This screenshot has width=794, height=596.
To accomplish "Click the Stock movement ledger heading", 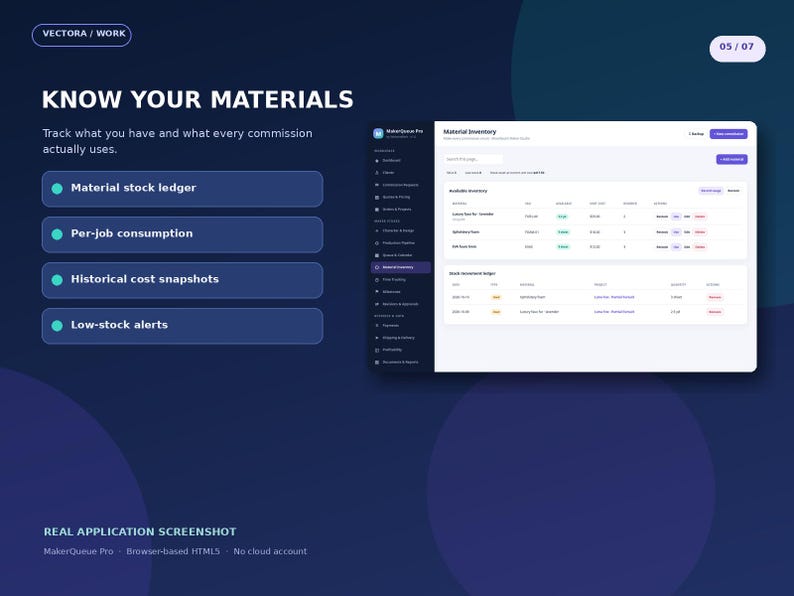I will tap(472, 273).
